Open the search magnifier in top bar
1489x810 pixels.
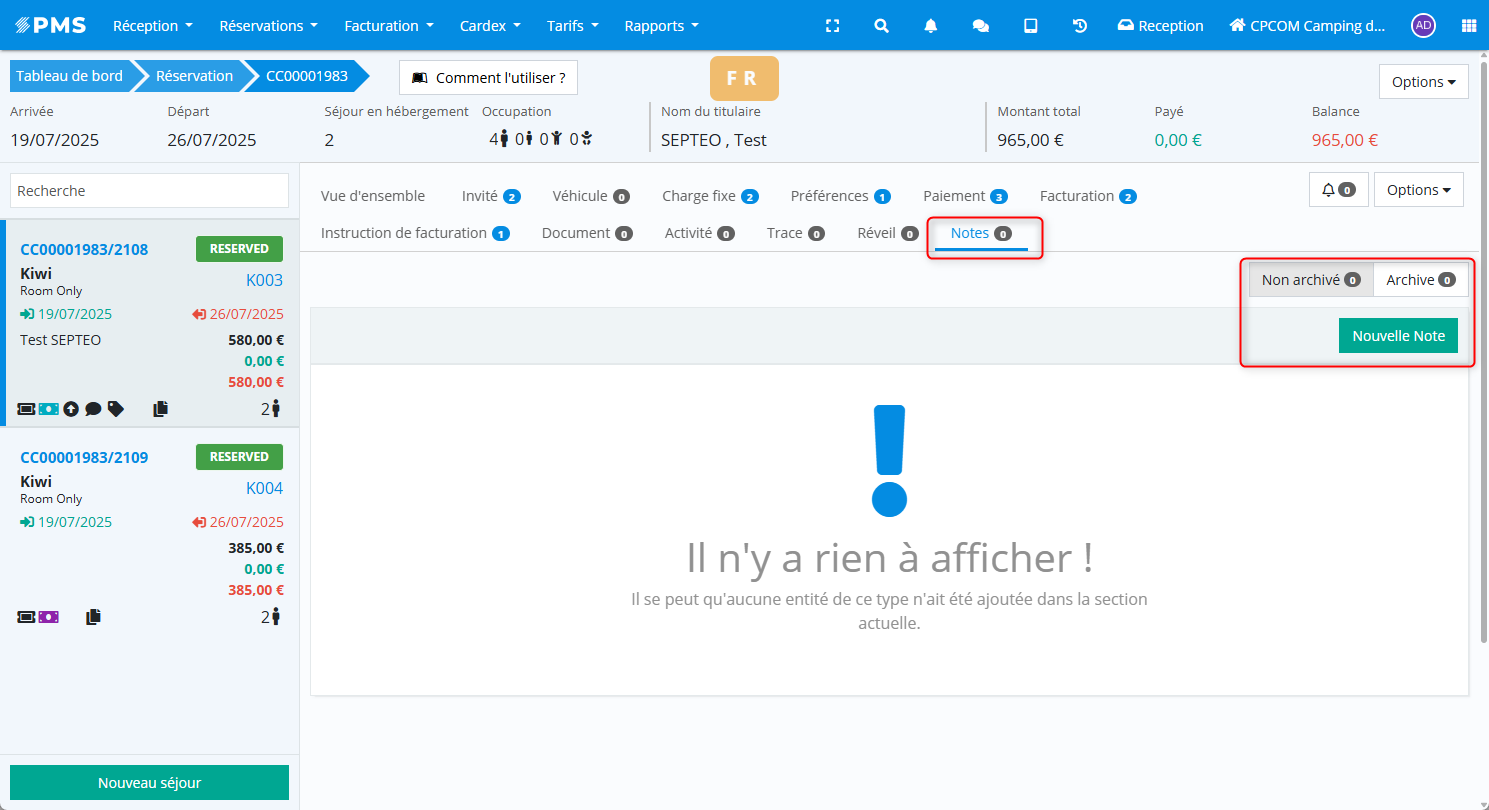pos(881,26)
